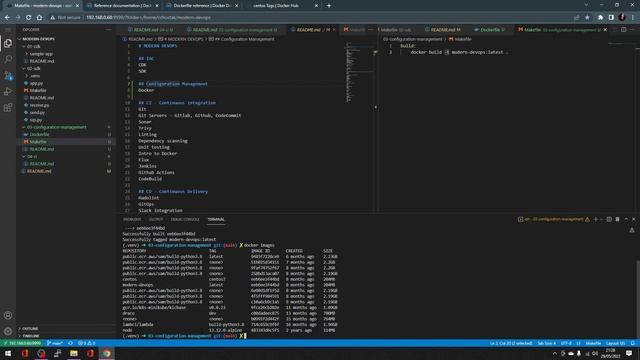Open the new terminal plus button

(596, 219)
